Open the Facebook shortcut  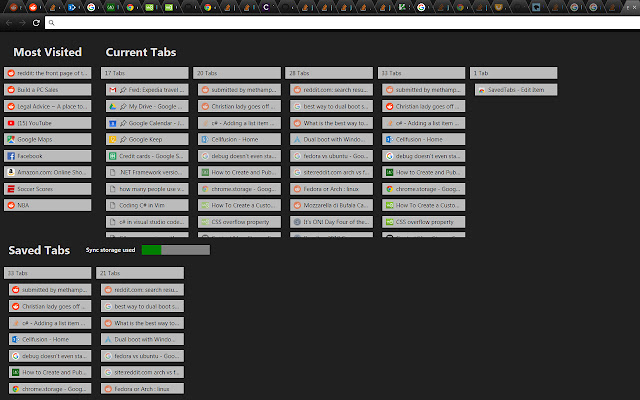48,156
